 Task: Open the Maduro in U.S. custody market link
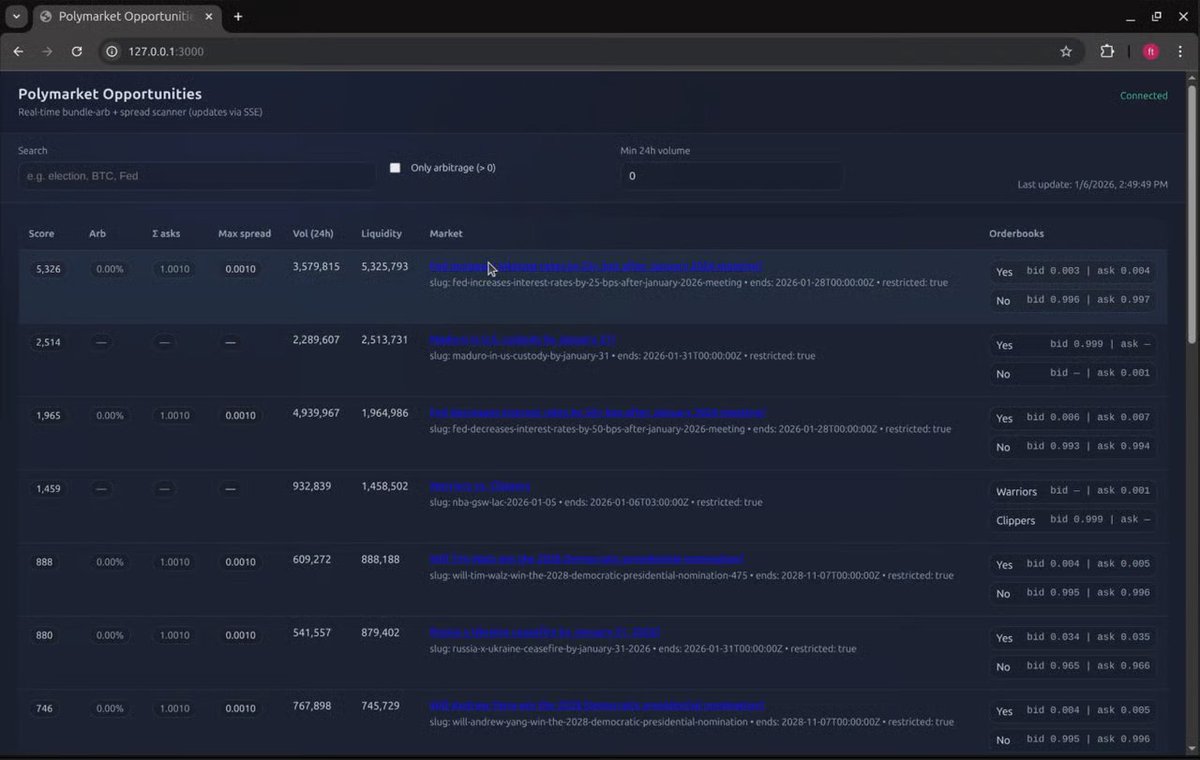pos(523,340)
